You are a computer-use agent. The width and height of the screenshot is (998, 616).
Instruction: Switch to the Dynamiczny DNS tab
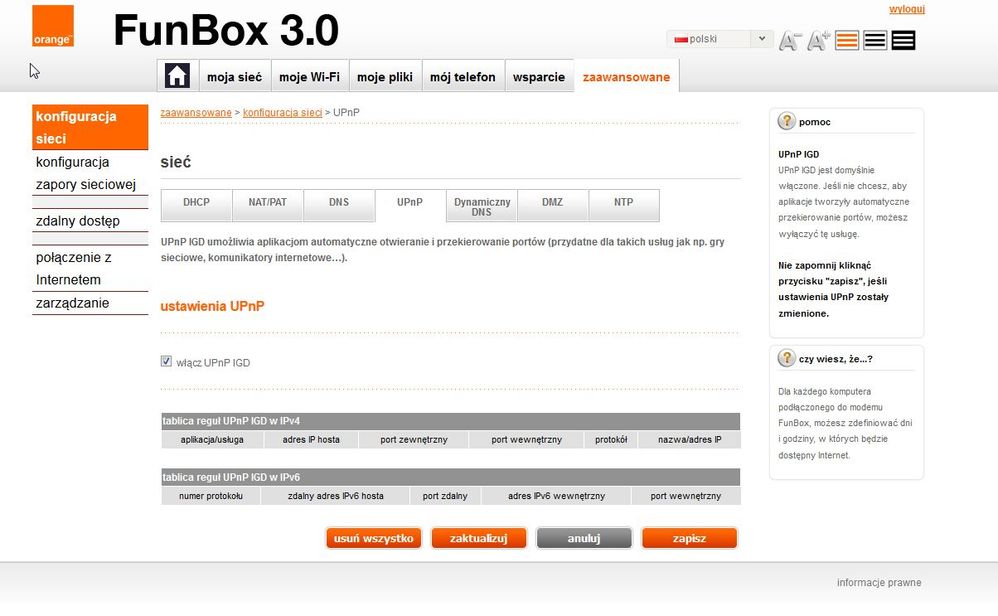click(x=482, y=206)
